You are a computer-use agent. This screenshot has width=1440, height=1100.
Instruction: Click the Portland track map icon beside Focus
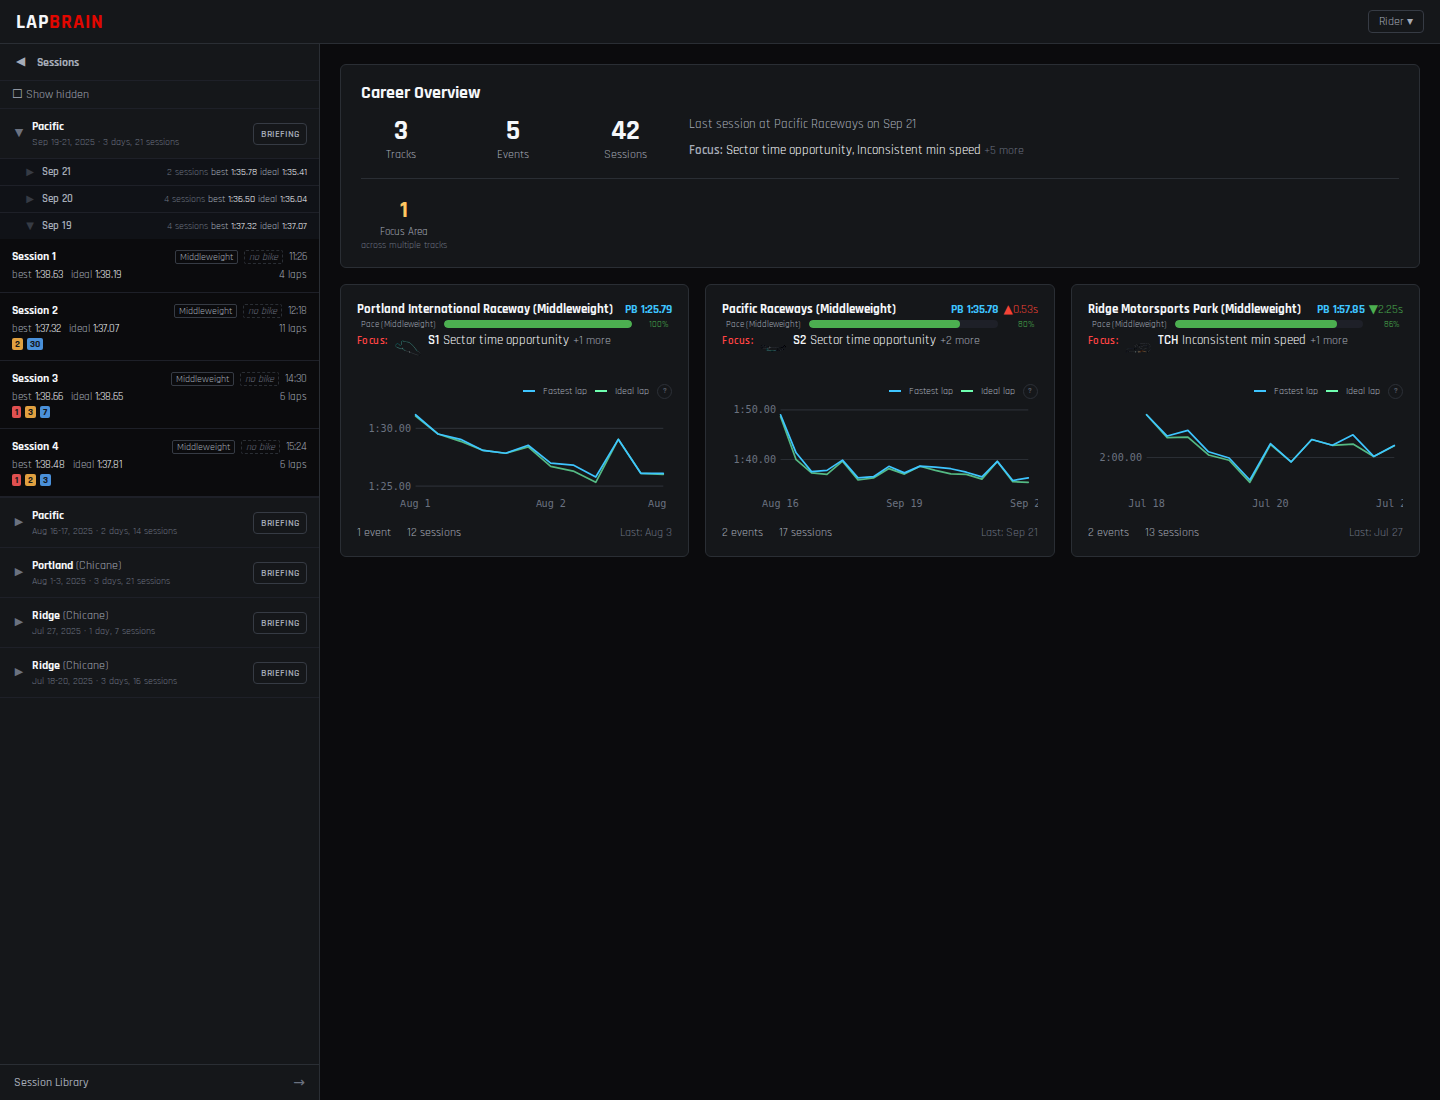pyautogui.click(x=407, y=346)
